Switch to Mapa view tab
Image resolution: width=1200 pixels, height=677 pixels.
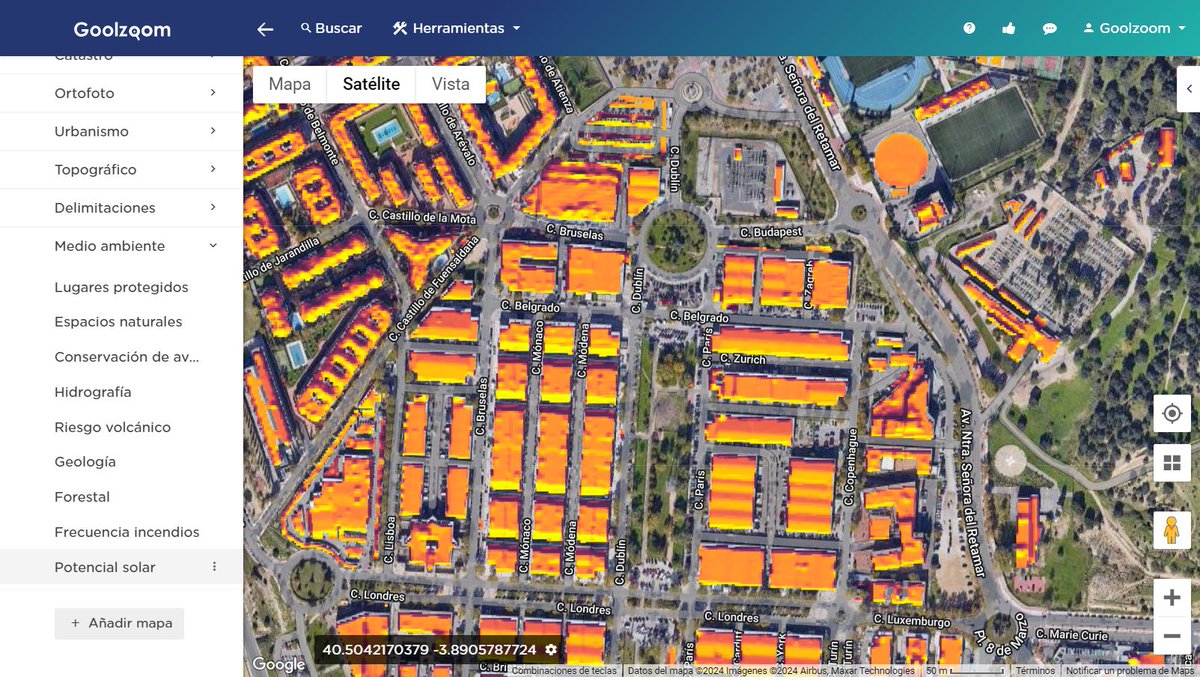point(290,84)
